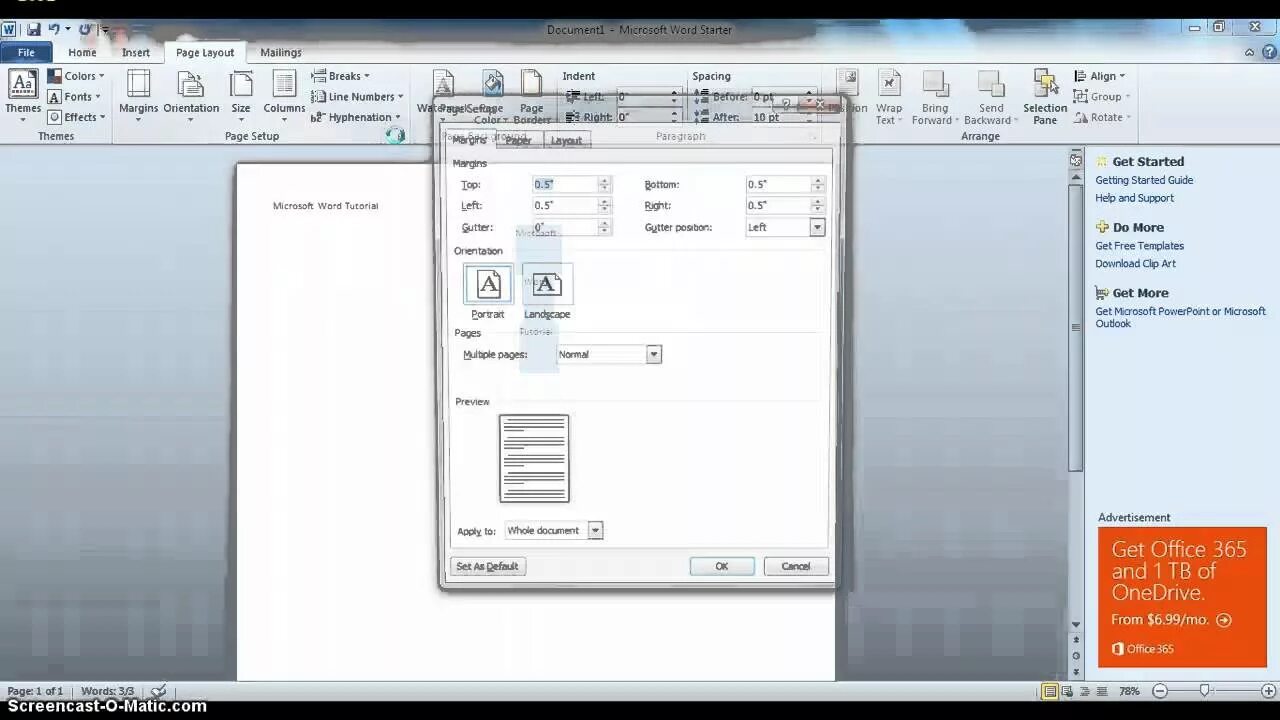Open the Orientation button in ribbon

[191, 96]
